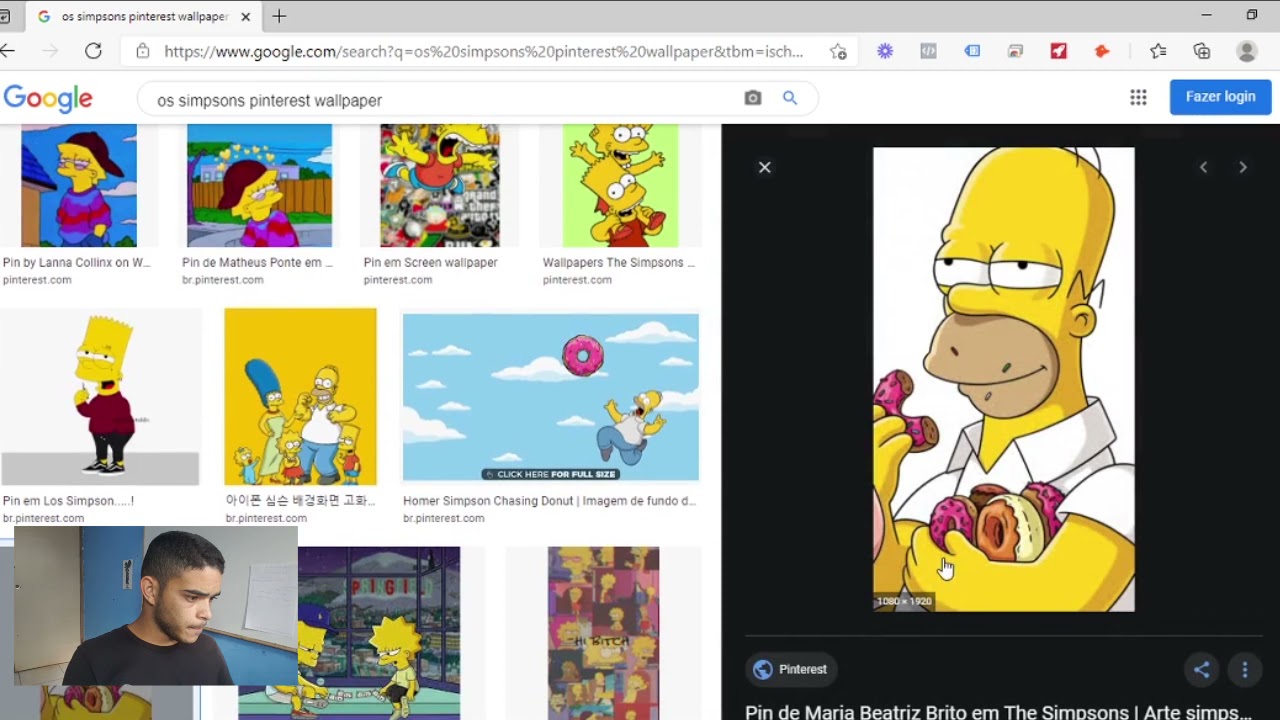Go back to the previous page
1280x720 pixels.
click(8, 51)
